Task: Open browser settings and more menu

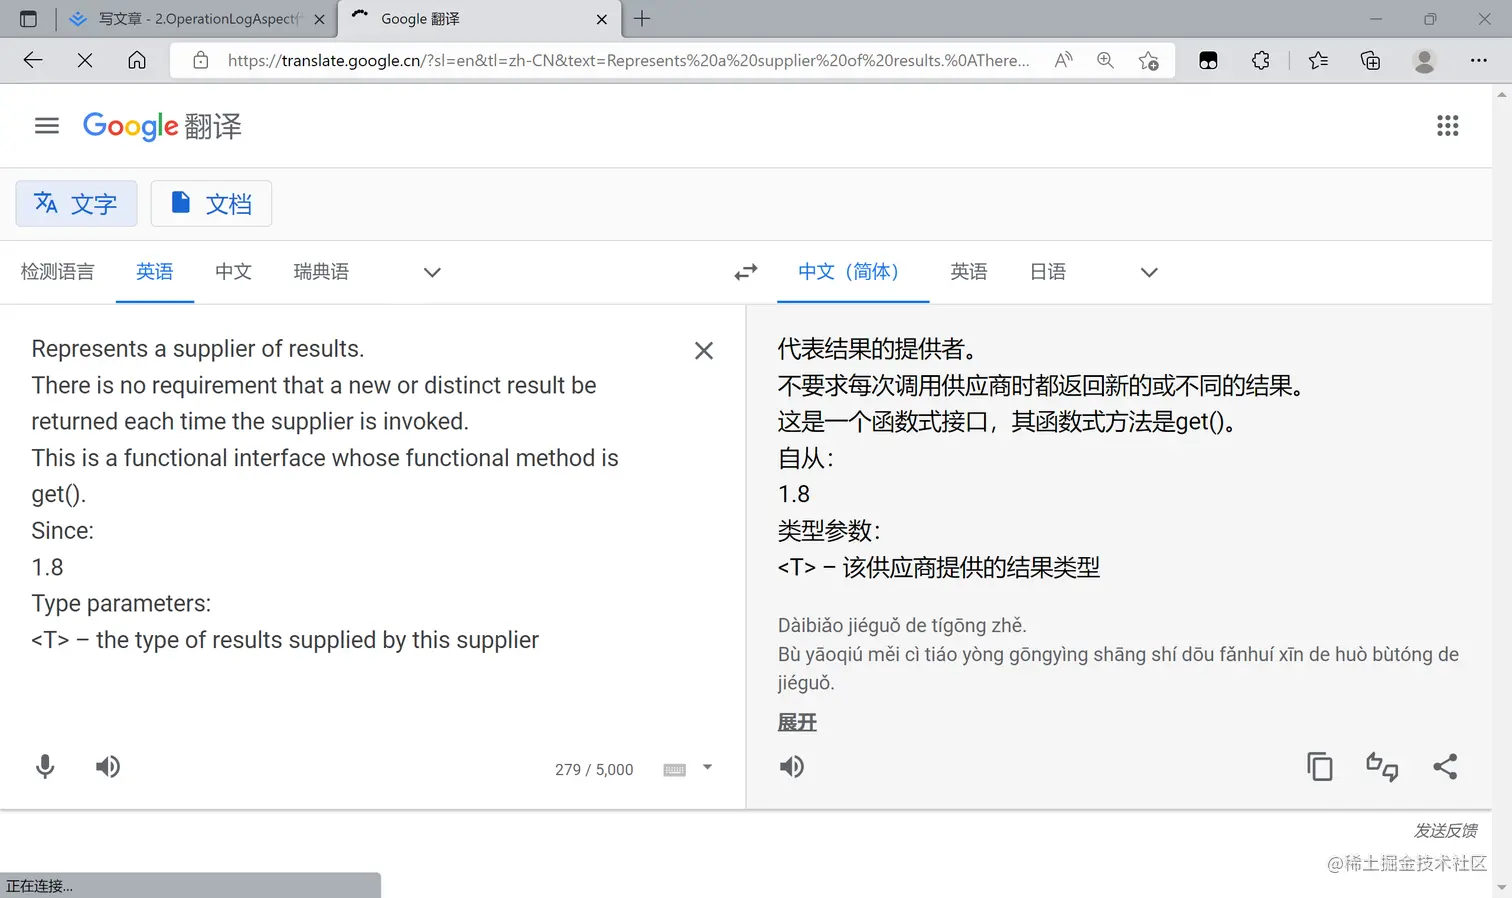Action: pyautogui.click(x=1478, y=60)
